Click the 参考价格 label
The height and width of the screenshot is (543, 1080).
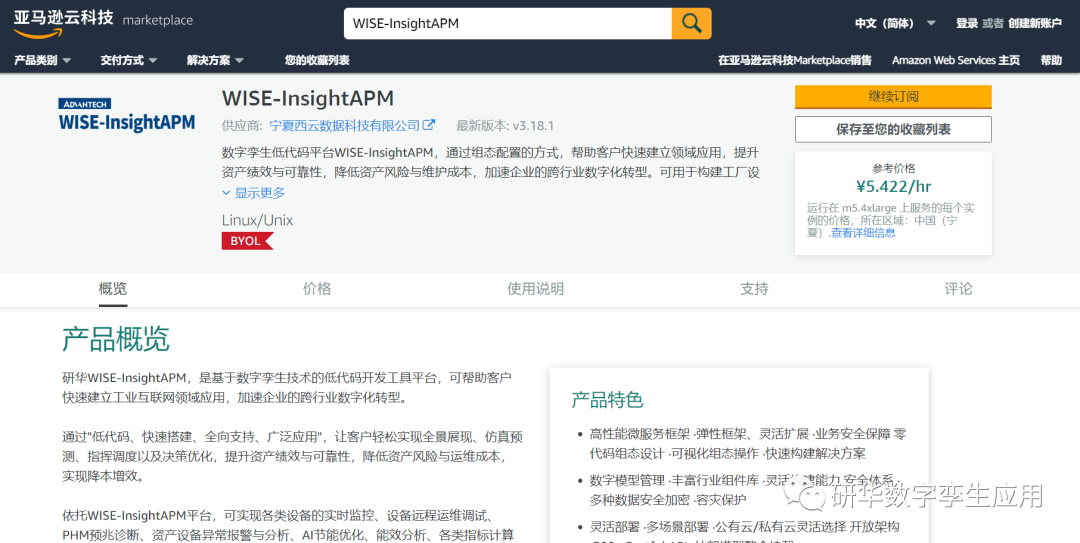click(x=893, y=168)
